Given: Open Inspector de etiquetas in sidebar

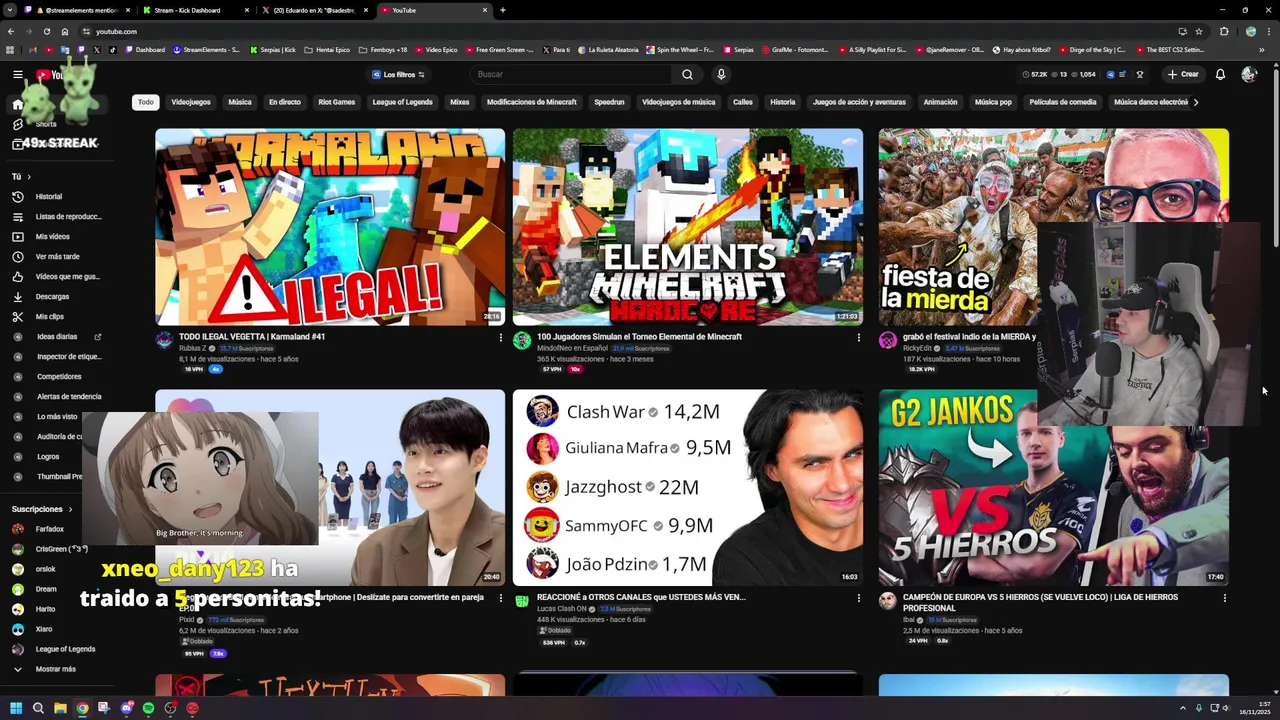Looking at the screenshot, I should pos(68,357).
